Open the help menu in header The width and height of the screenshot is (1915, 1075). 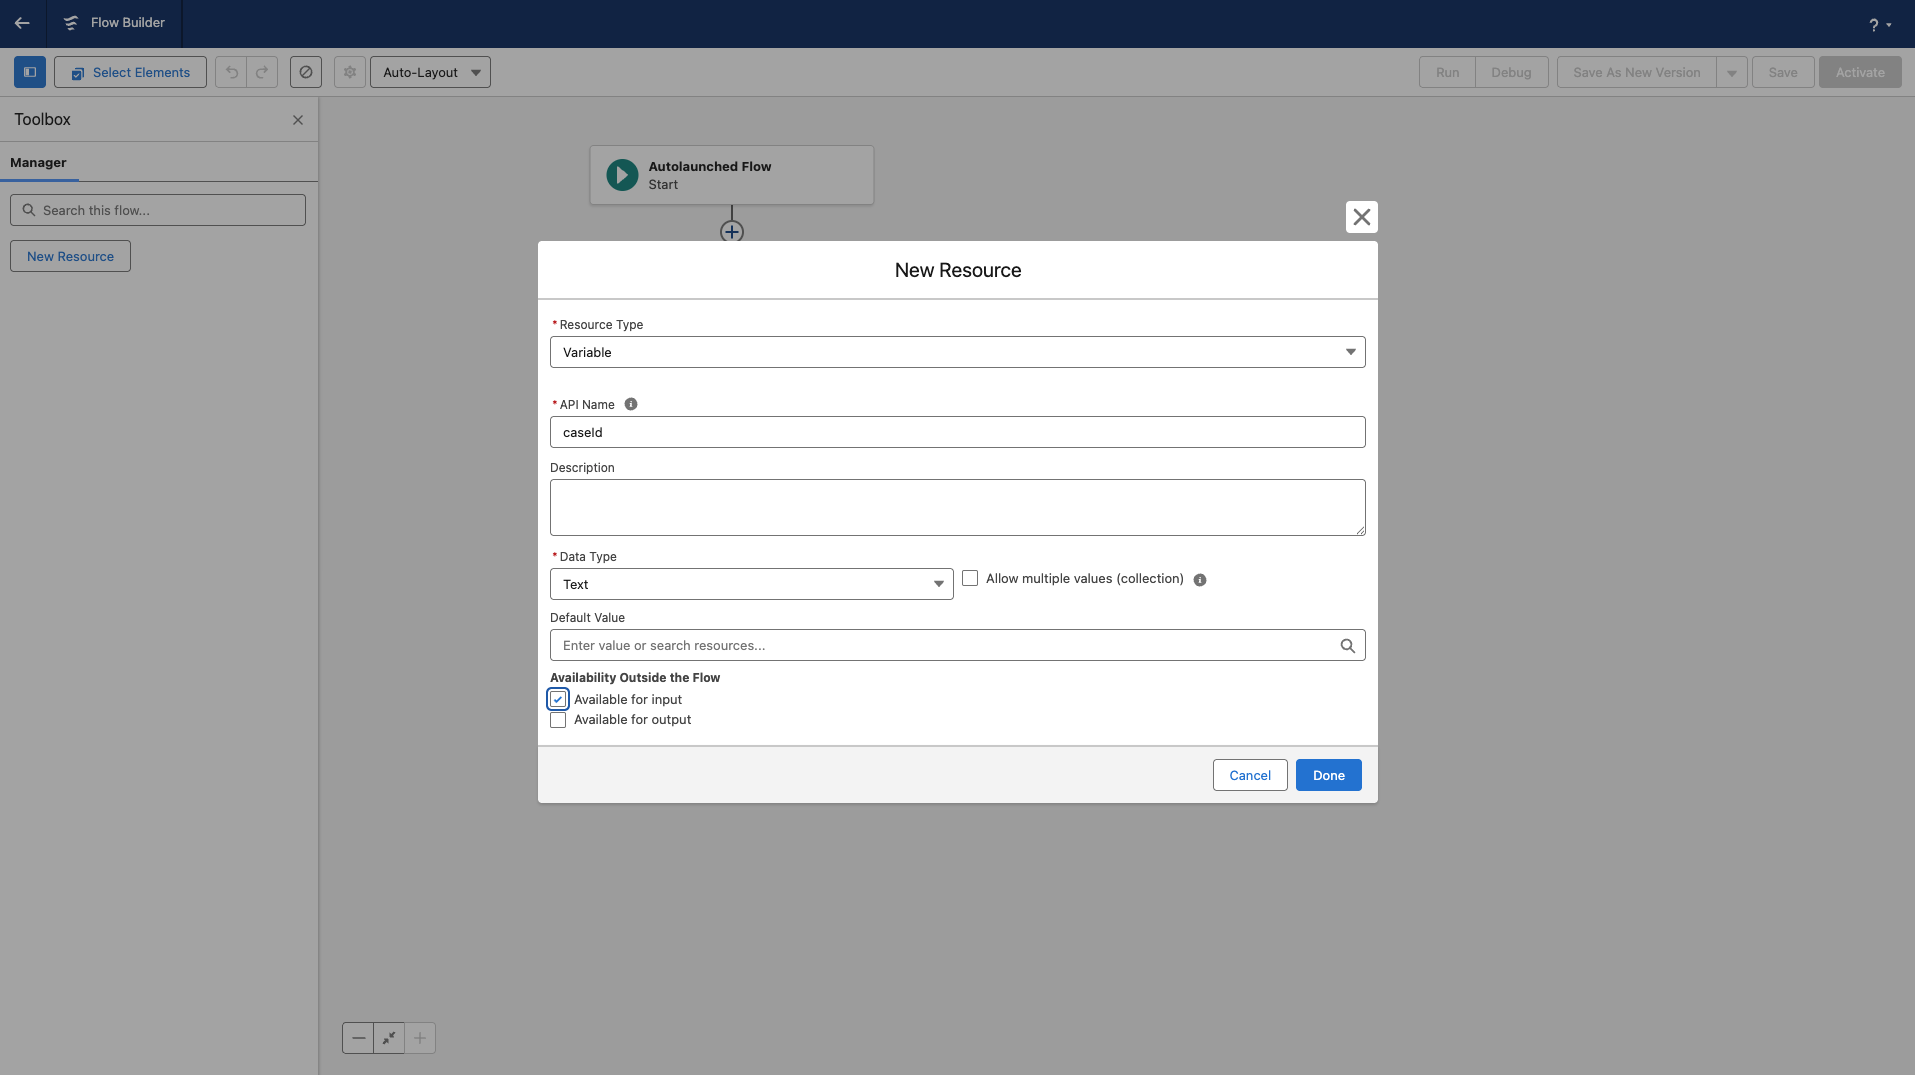pos(1879,24)
